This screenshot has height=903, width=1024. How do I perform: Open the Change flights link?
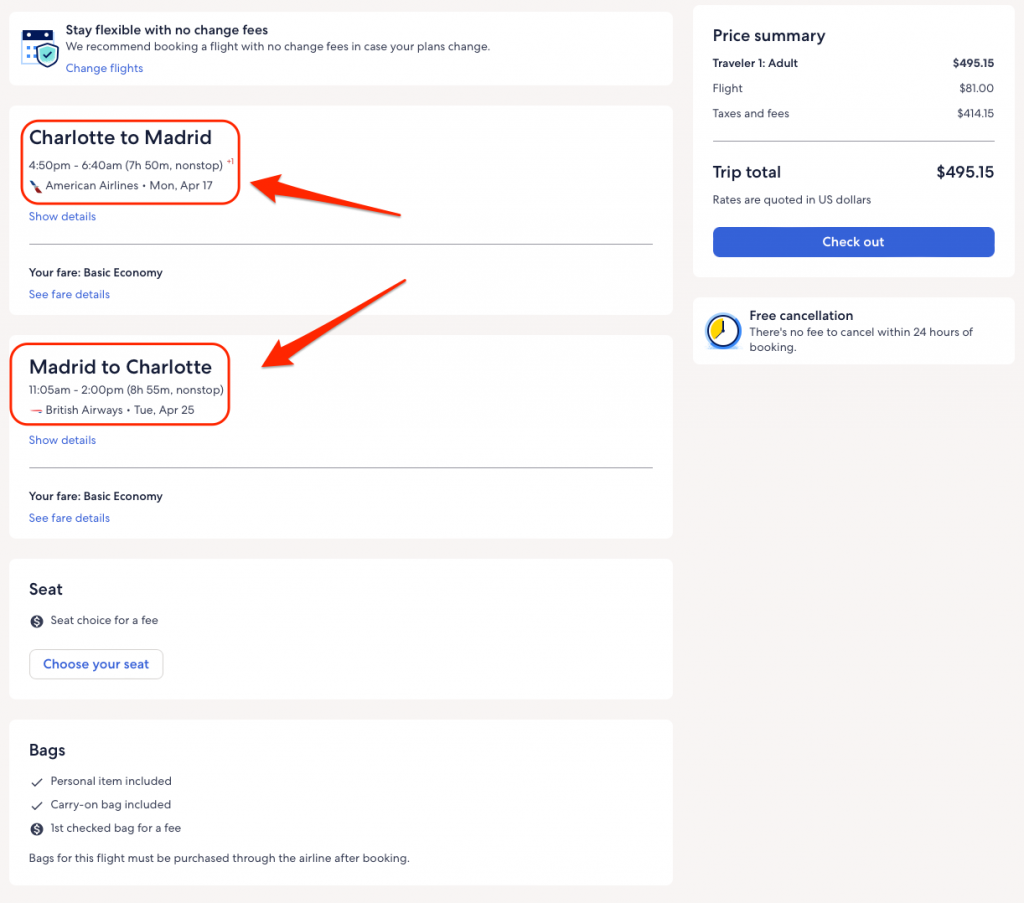pos(104,69)
